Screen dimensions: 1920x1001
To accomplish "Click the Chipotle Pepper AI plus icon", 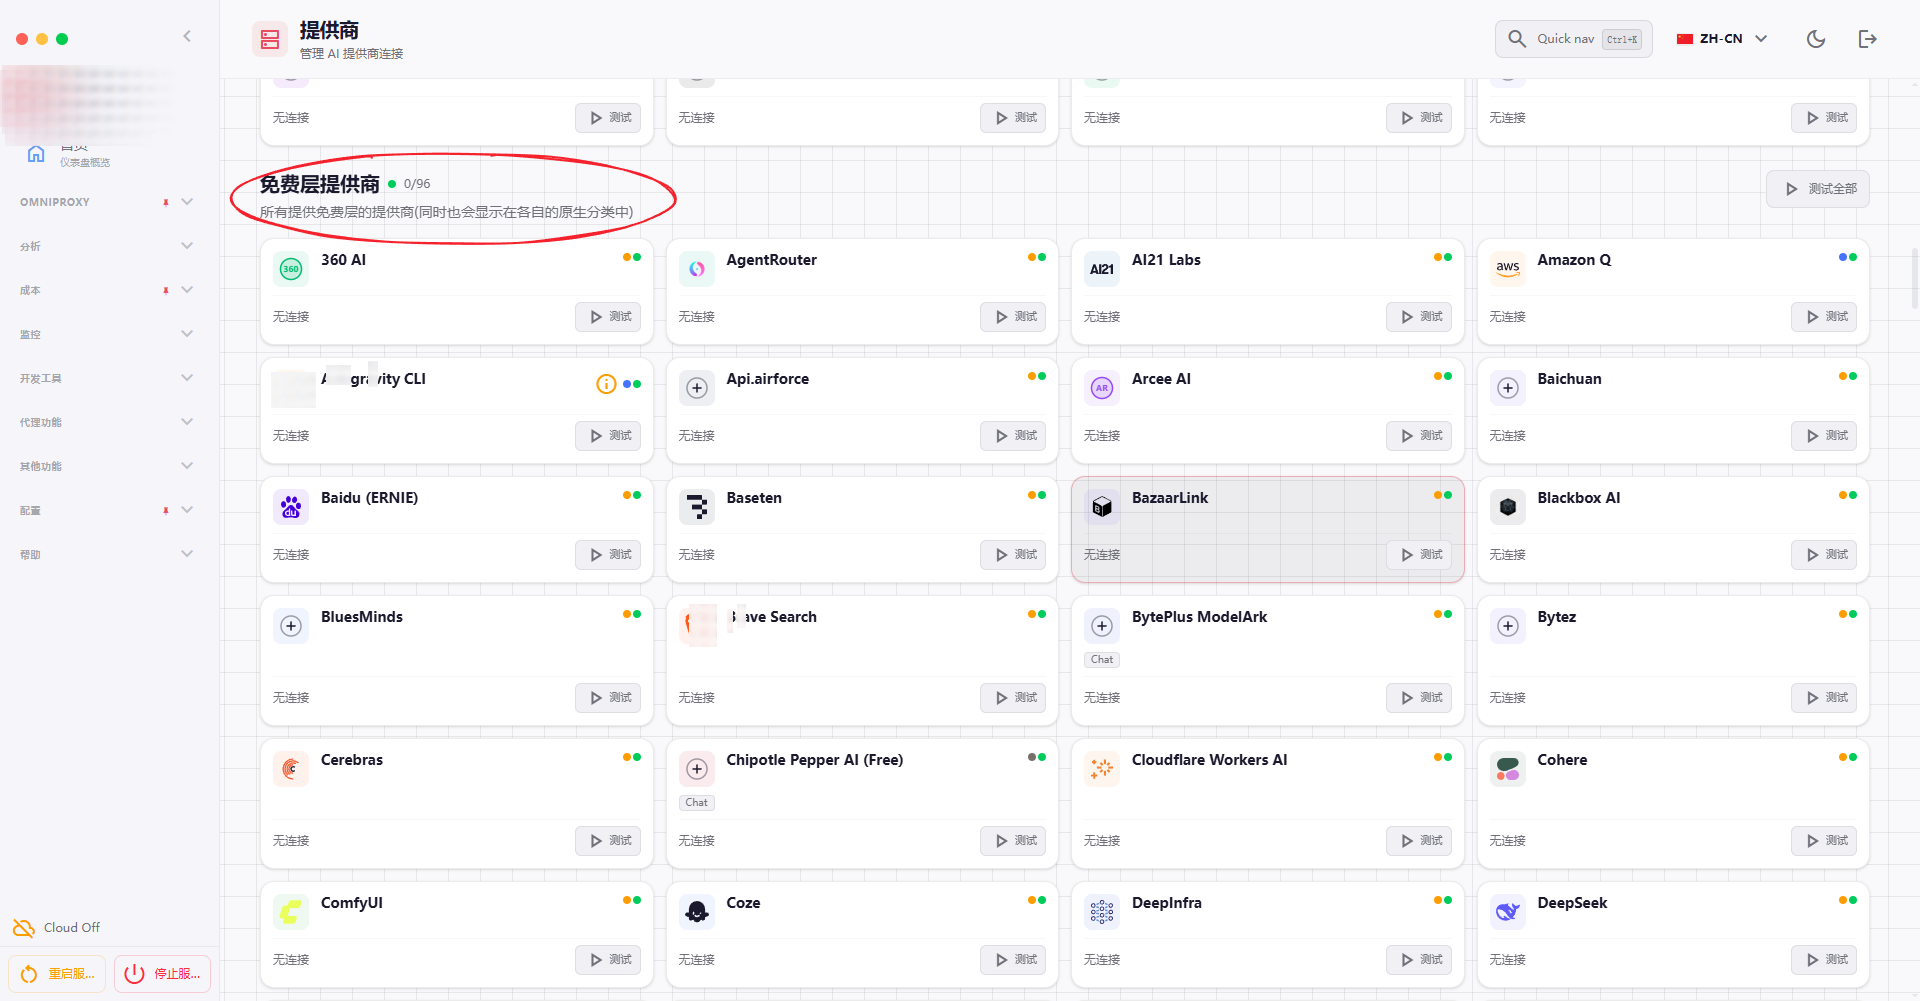I will coord(697,769).
